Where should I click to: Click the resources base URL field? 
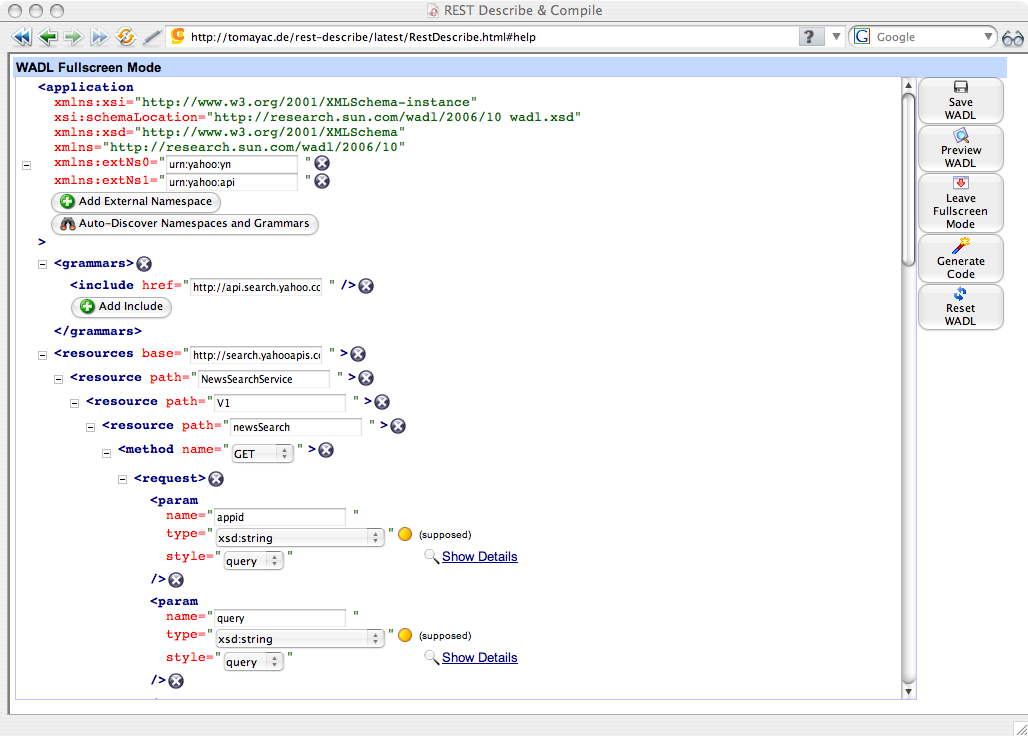click(x=256, y=355)
